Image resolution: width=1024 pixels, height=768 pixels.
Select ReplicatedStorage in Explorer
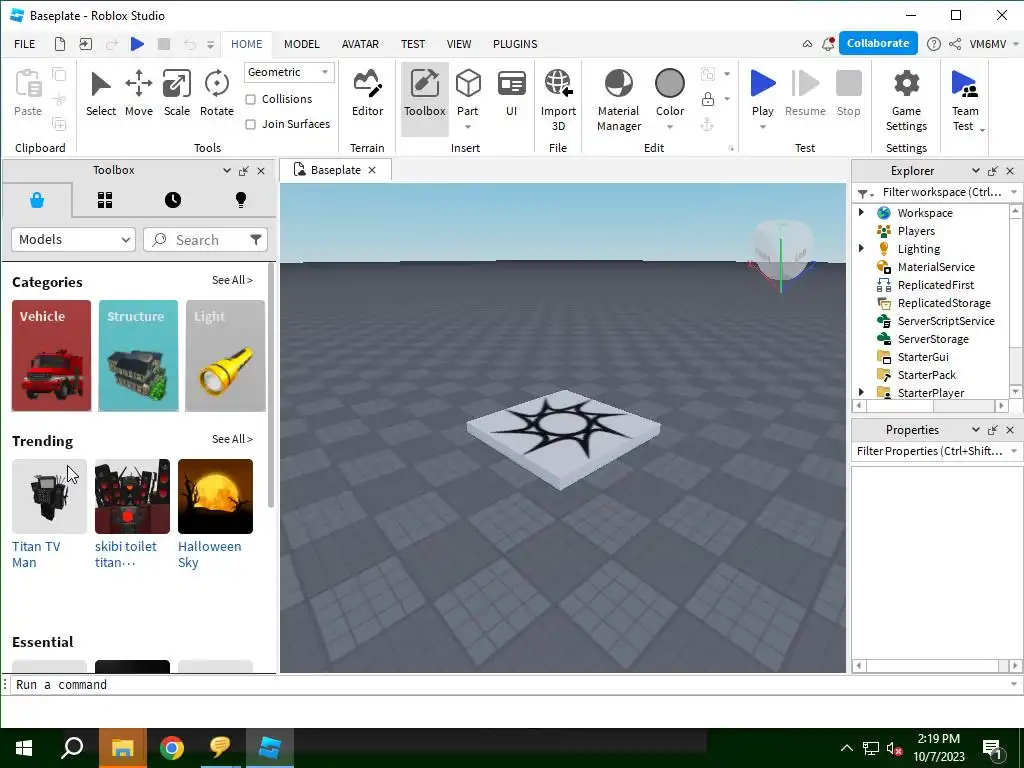(944, 303)
